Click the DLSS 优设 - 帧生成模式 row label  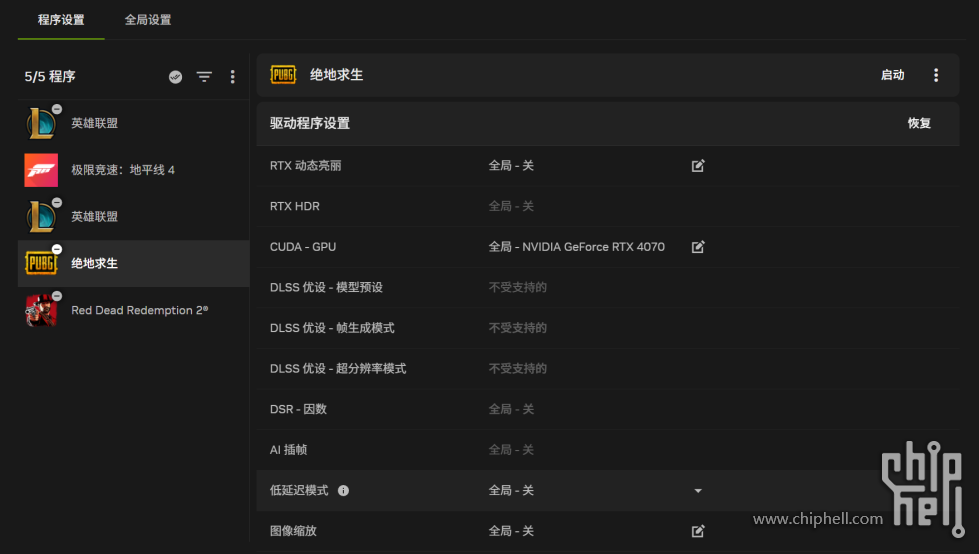pyautogui.click(x=332, y=328)
